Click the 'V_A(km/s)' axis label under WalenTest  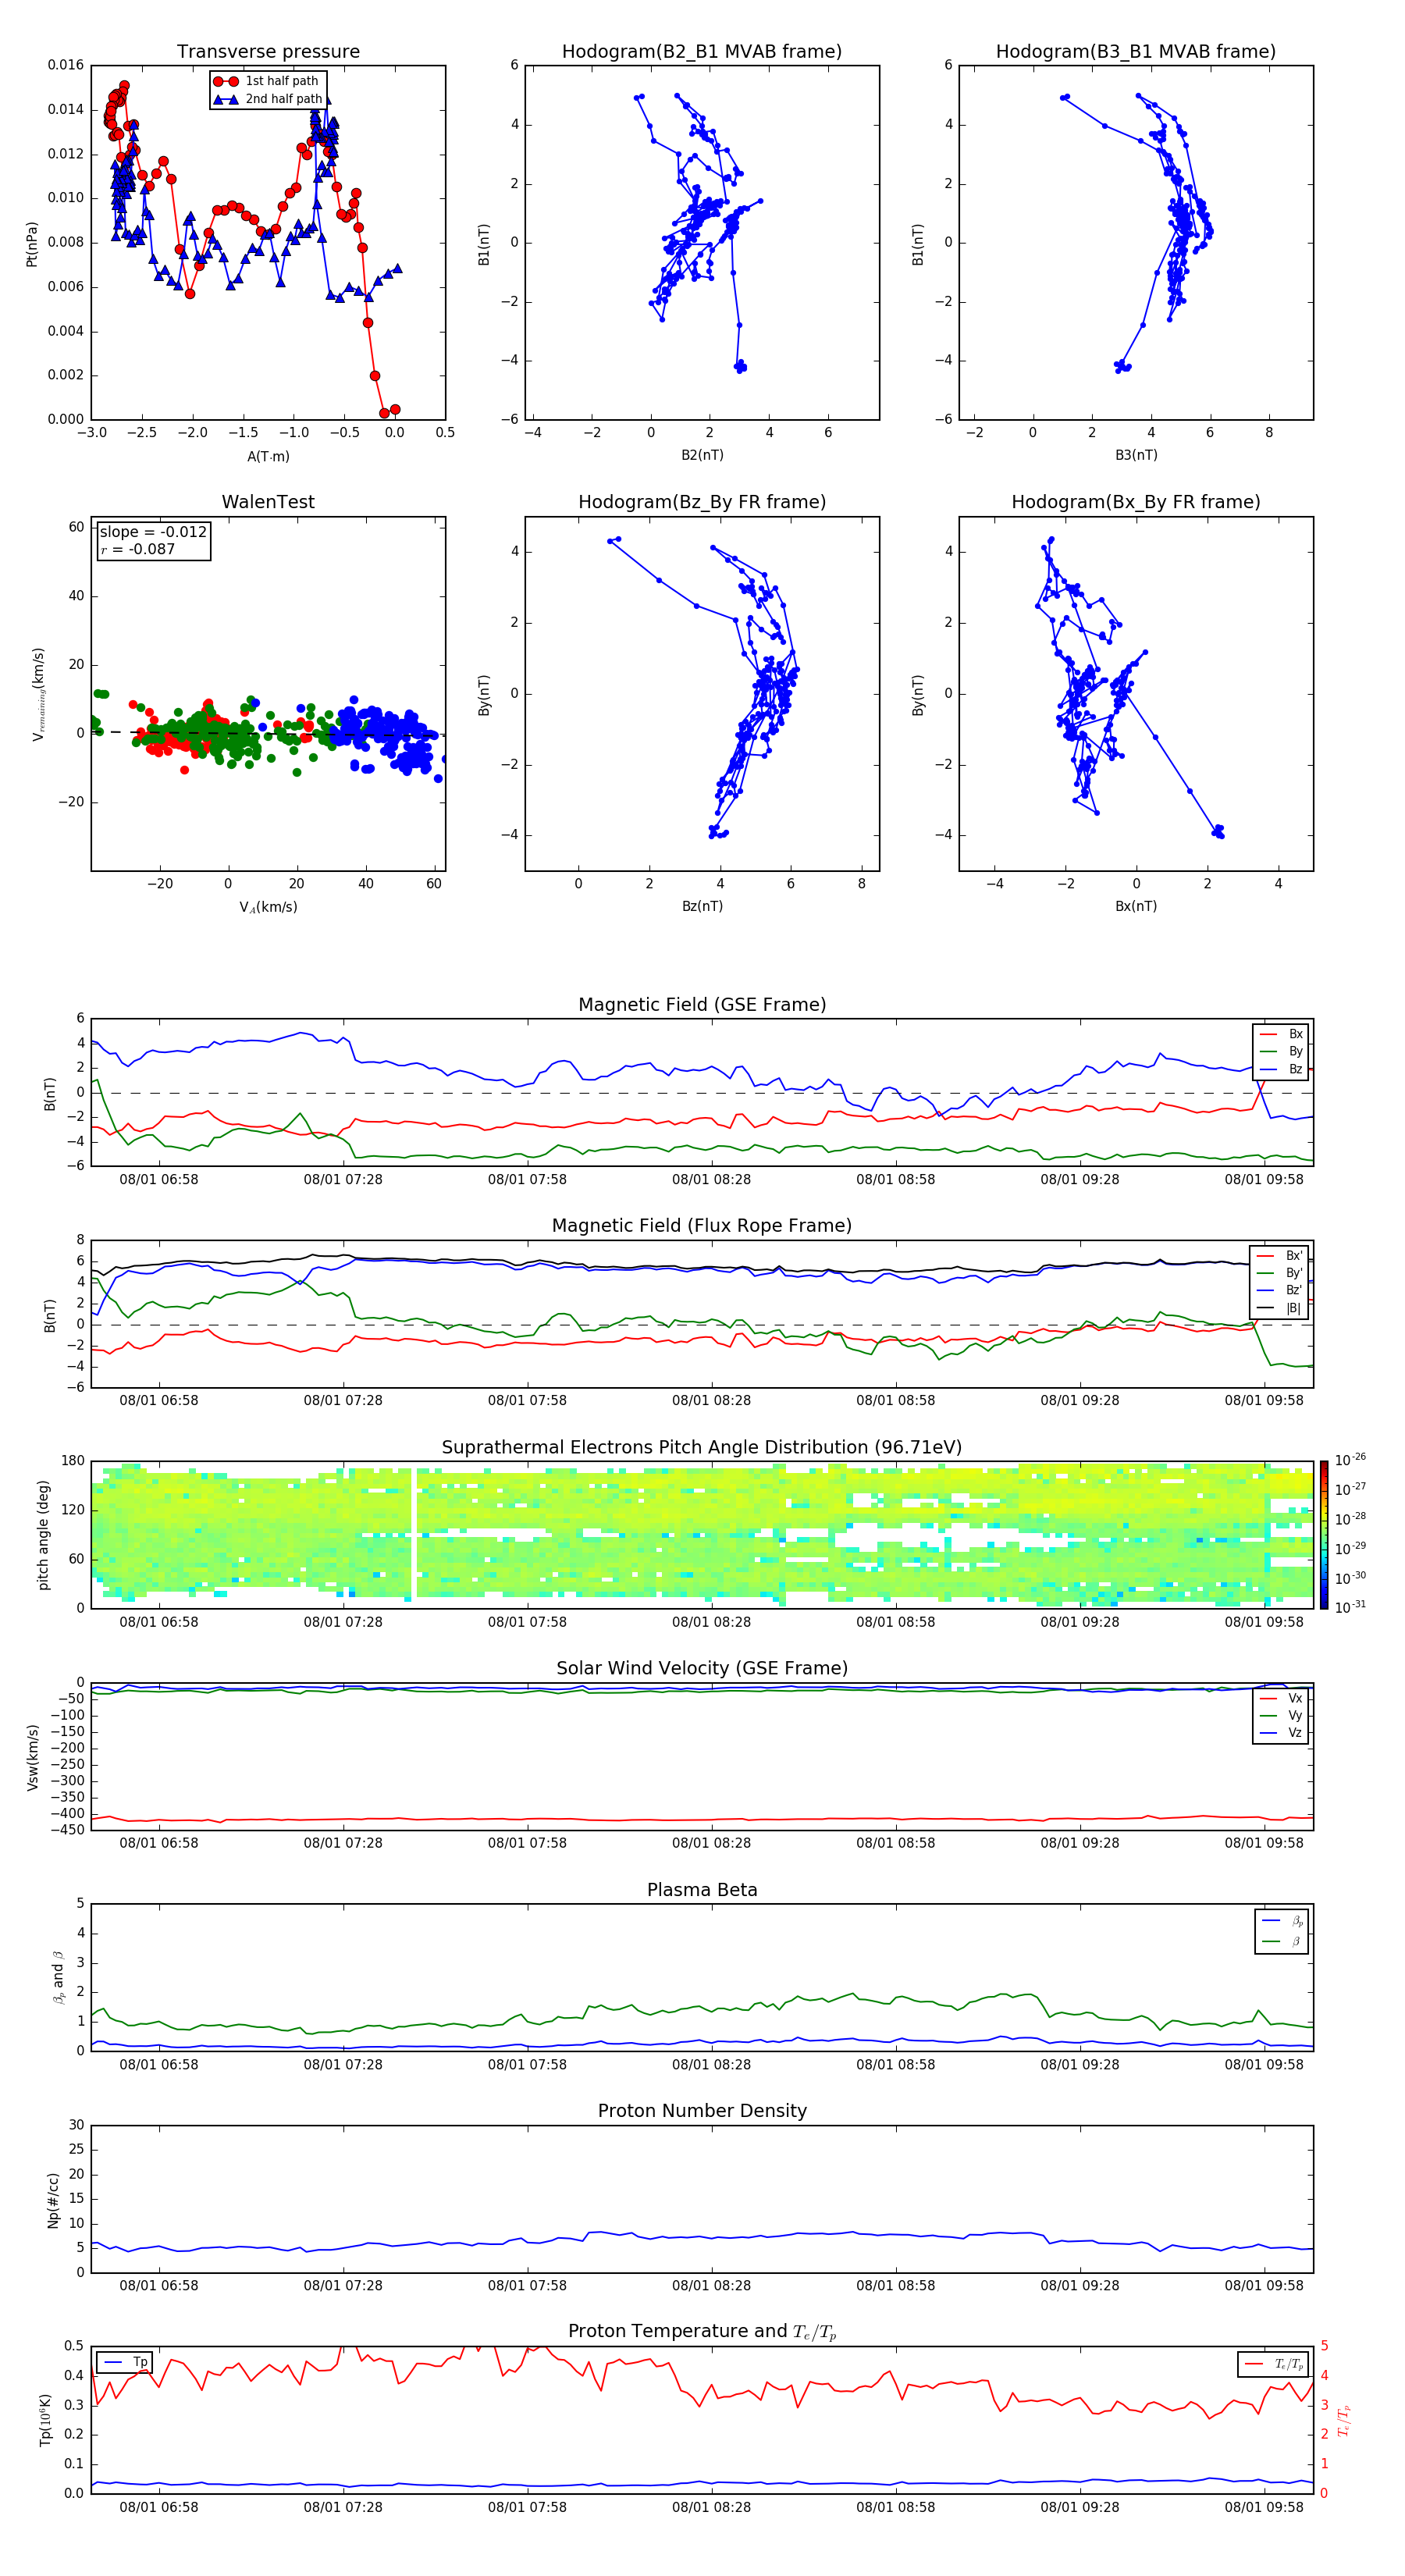coord(268,907)
